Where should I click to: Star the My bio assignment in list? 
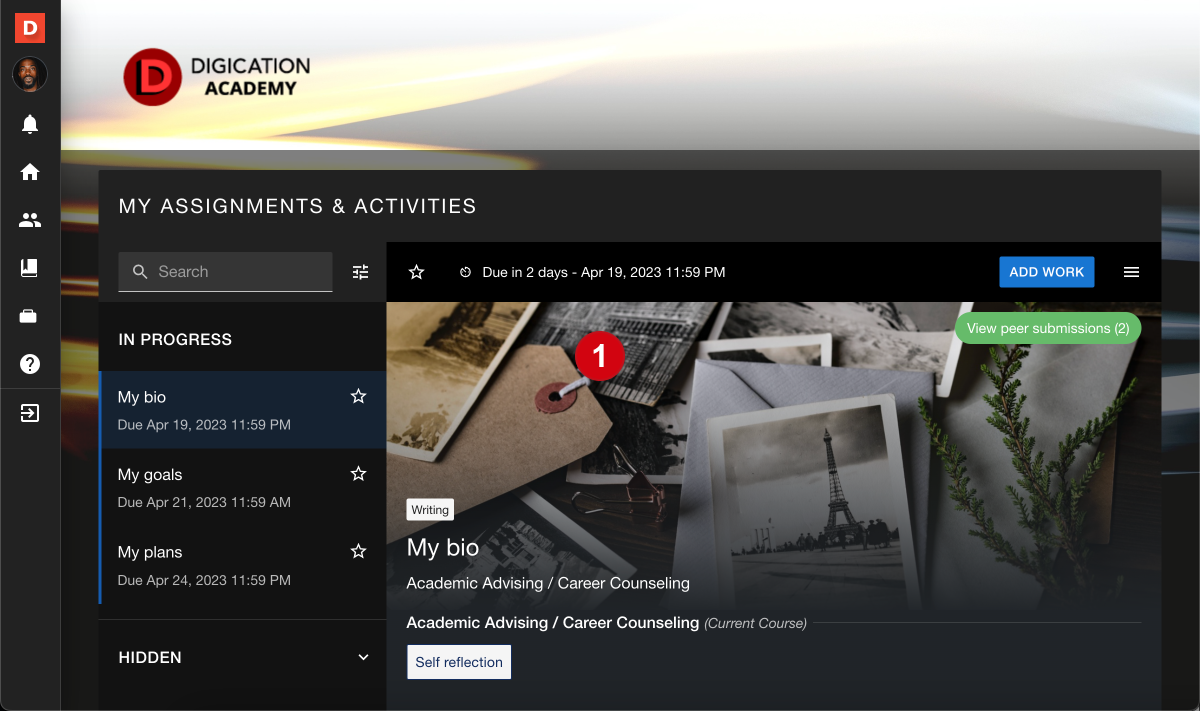click(x=359, y=396)
